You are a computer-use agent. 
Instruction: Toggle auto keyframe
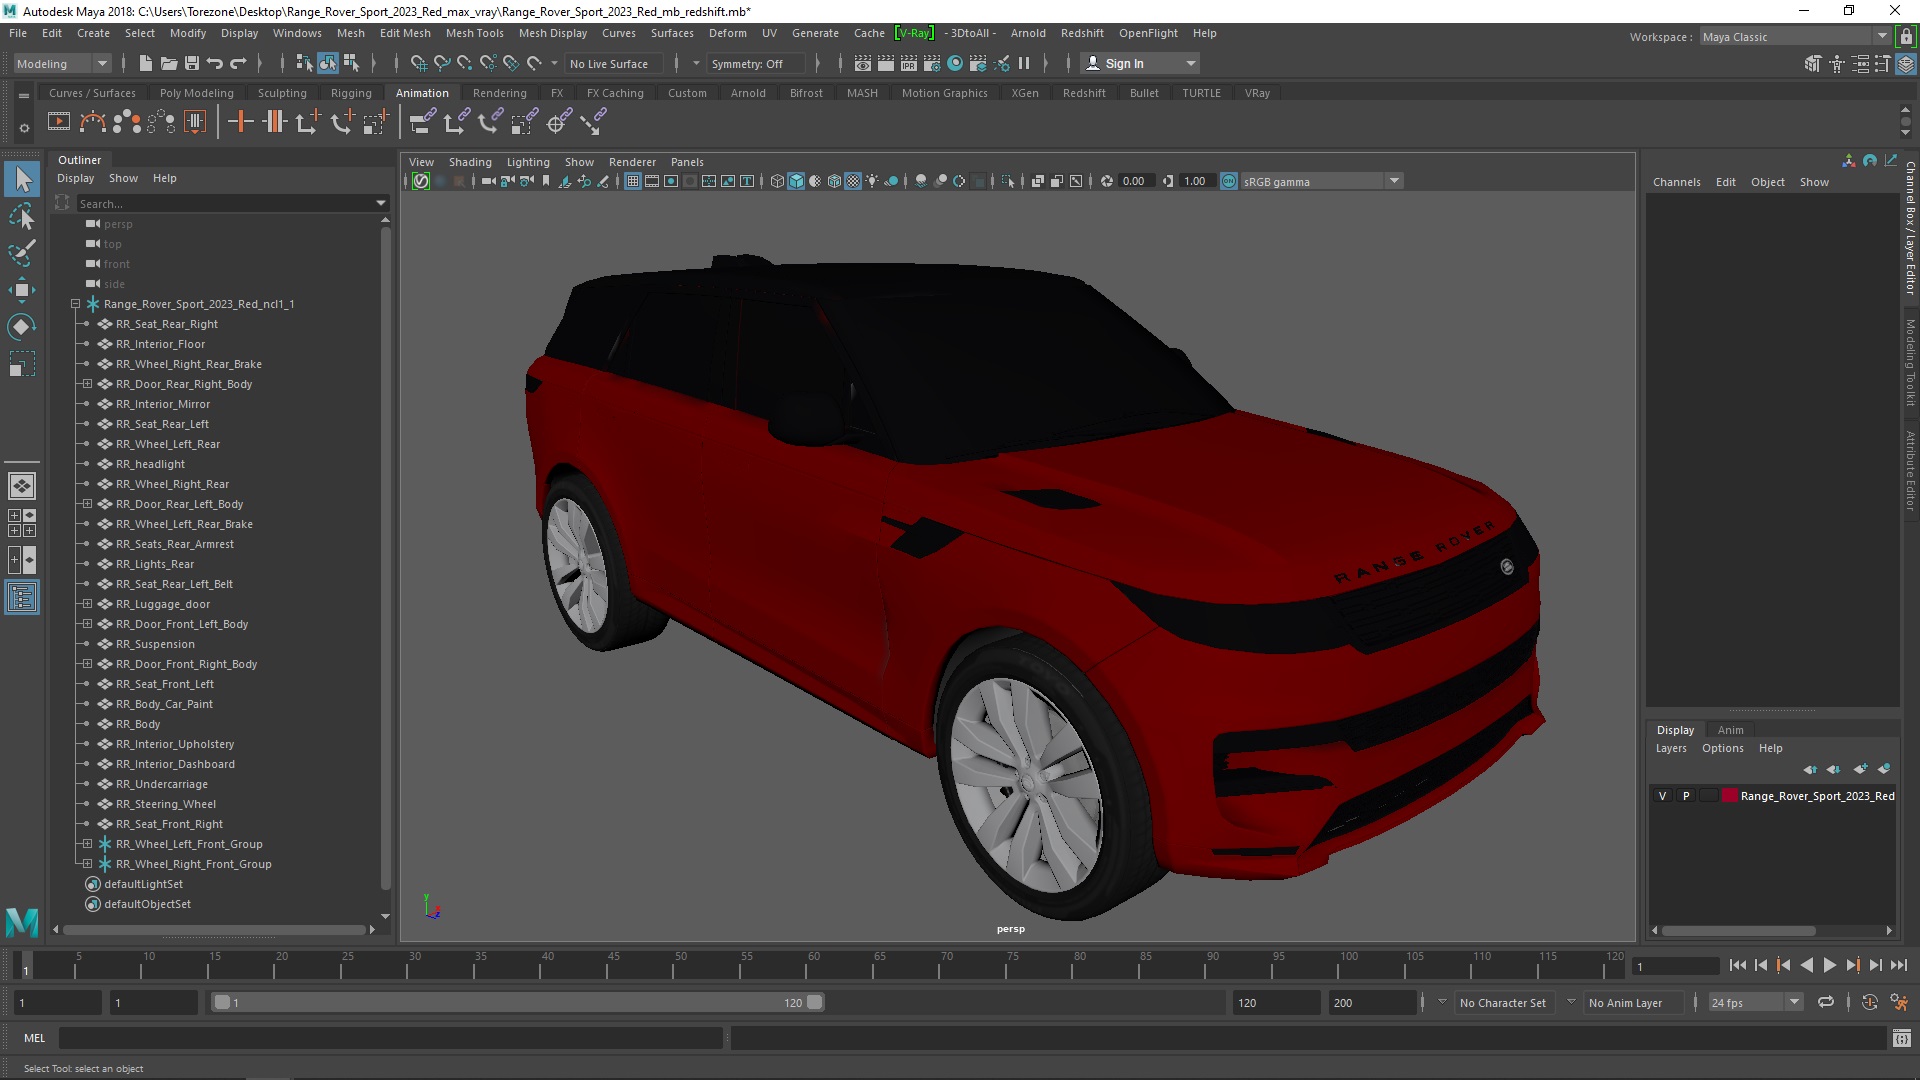[x=1869, y=1002]
